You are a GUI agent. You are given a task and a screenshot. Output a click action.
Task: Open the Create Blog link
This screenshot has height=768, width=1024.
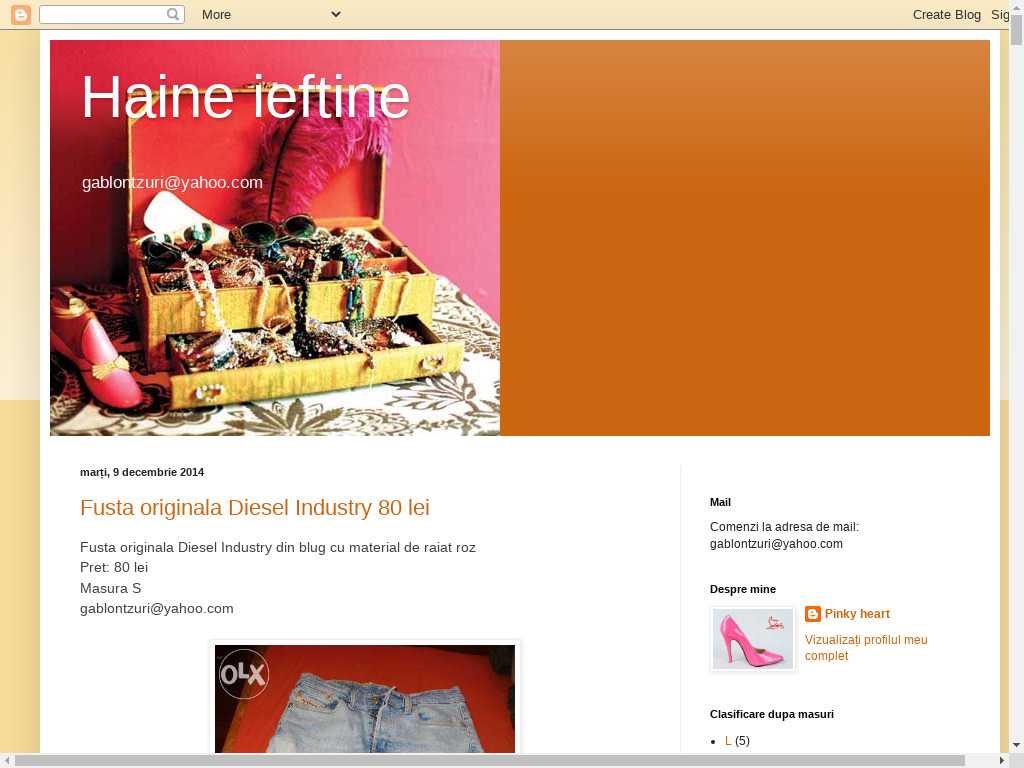click(x=946, y=14)
